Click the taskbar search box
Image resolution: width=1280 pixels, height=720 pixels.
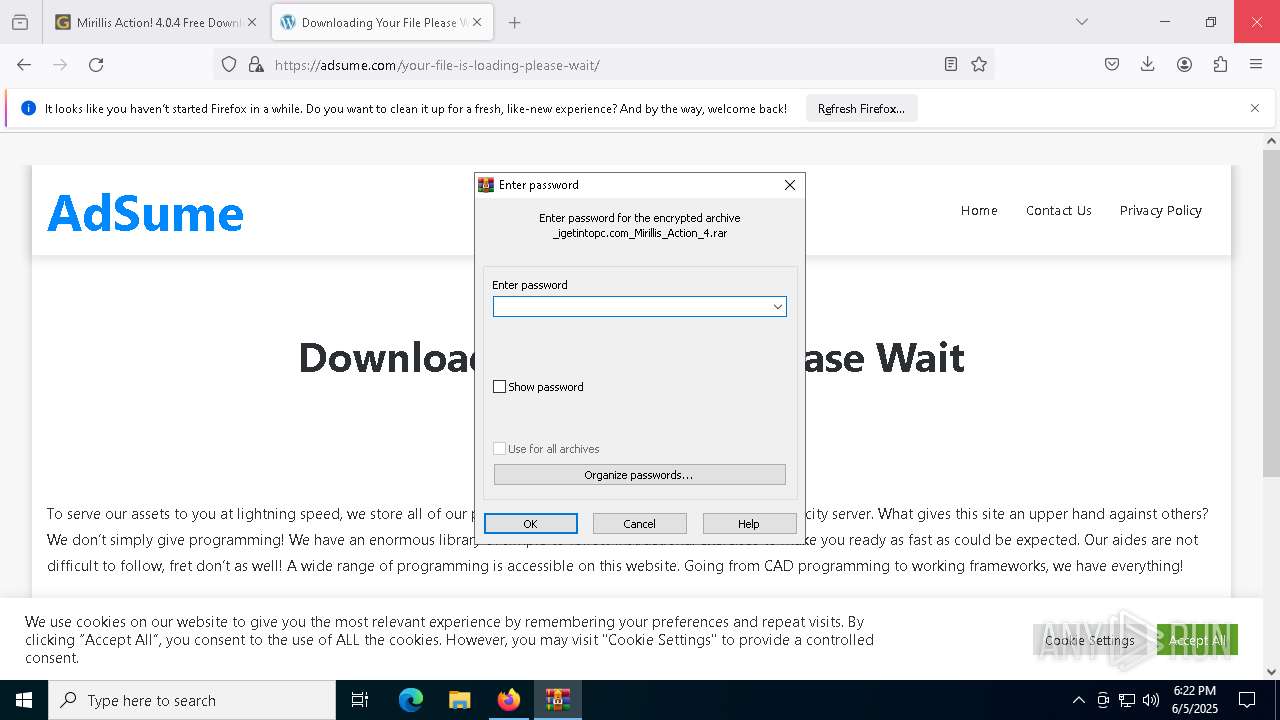(192, 700)
